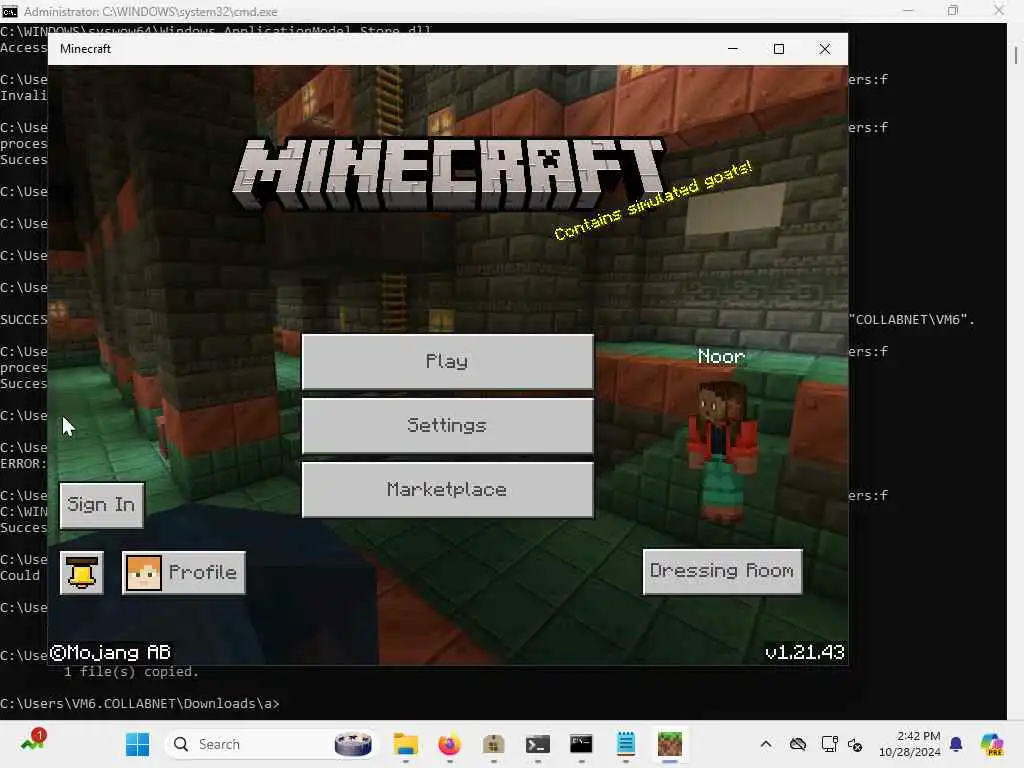Screen dimensions: 1024x768
Task: Open the terminal prompt taskbar icon
Action: click(x=537, y=744)
